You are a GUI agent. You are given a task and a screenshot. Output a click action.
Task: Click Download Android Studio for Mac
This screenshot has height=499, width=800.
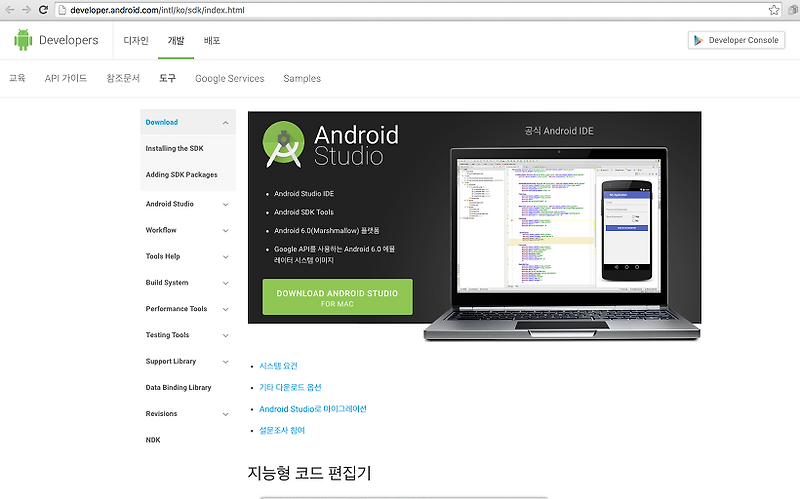[x=337, y=297]
